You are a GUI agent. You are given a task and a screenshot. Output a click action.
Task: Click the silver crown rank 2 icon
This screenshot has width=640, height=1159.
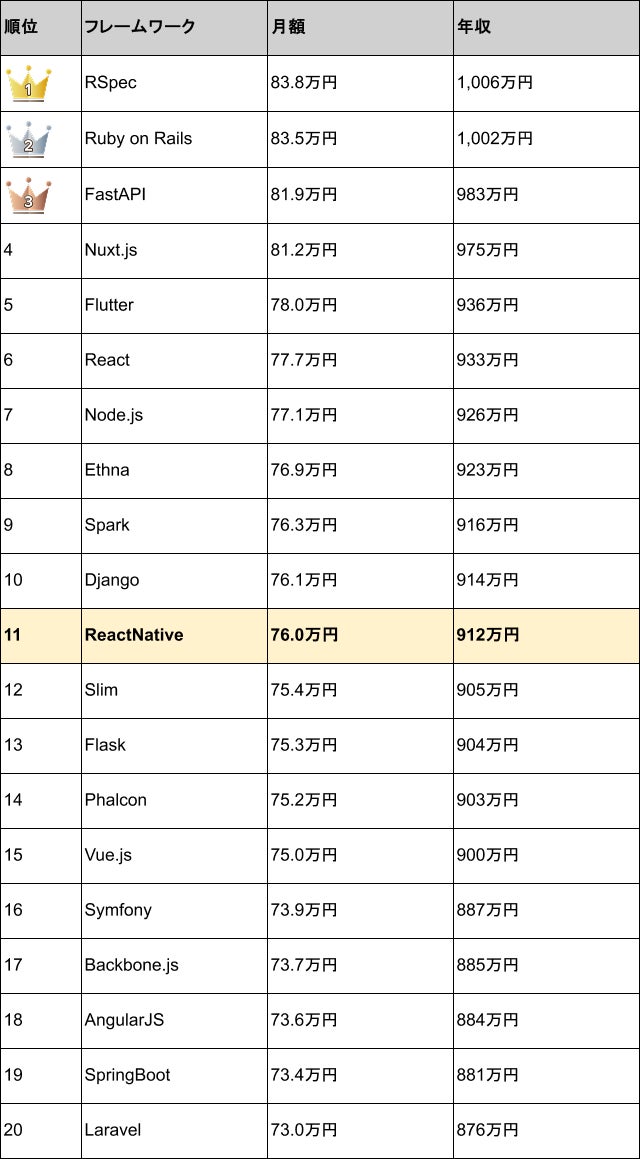[x=28, y=139]
